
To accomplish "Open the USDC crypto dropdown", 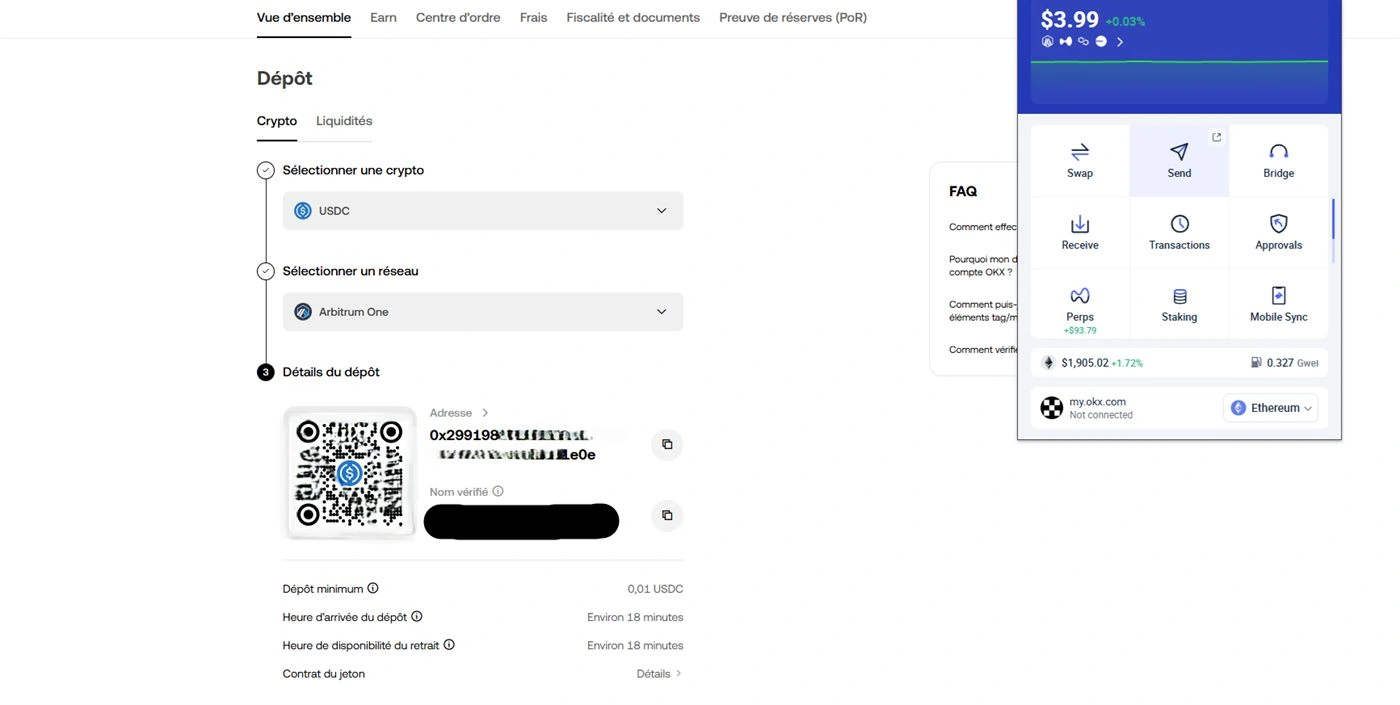I will click(x=483, y=211).
